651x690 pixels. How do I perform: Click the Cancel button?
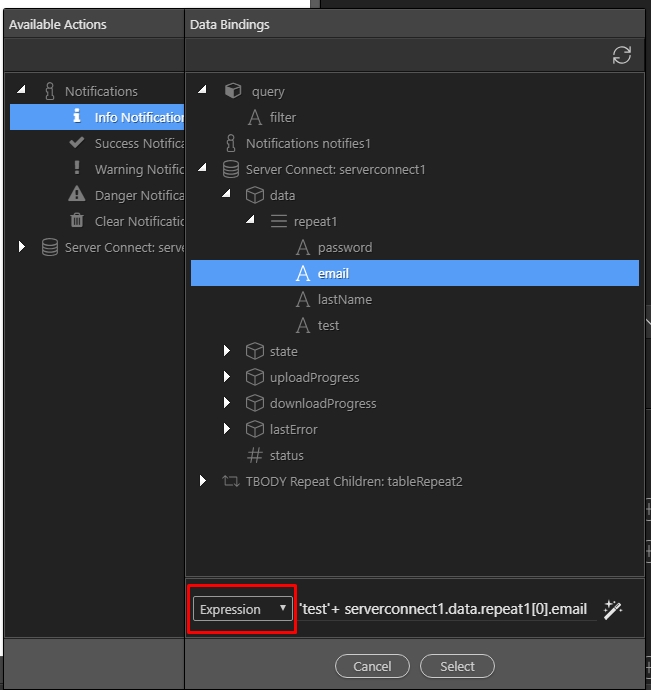(372, 666)
